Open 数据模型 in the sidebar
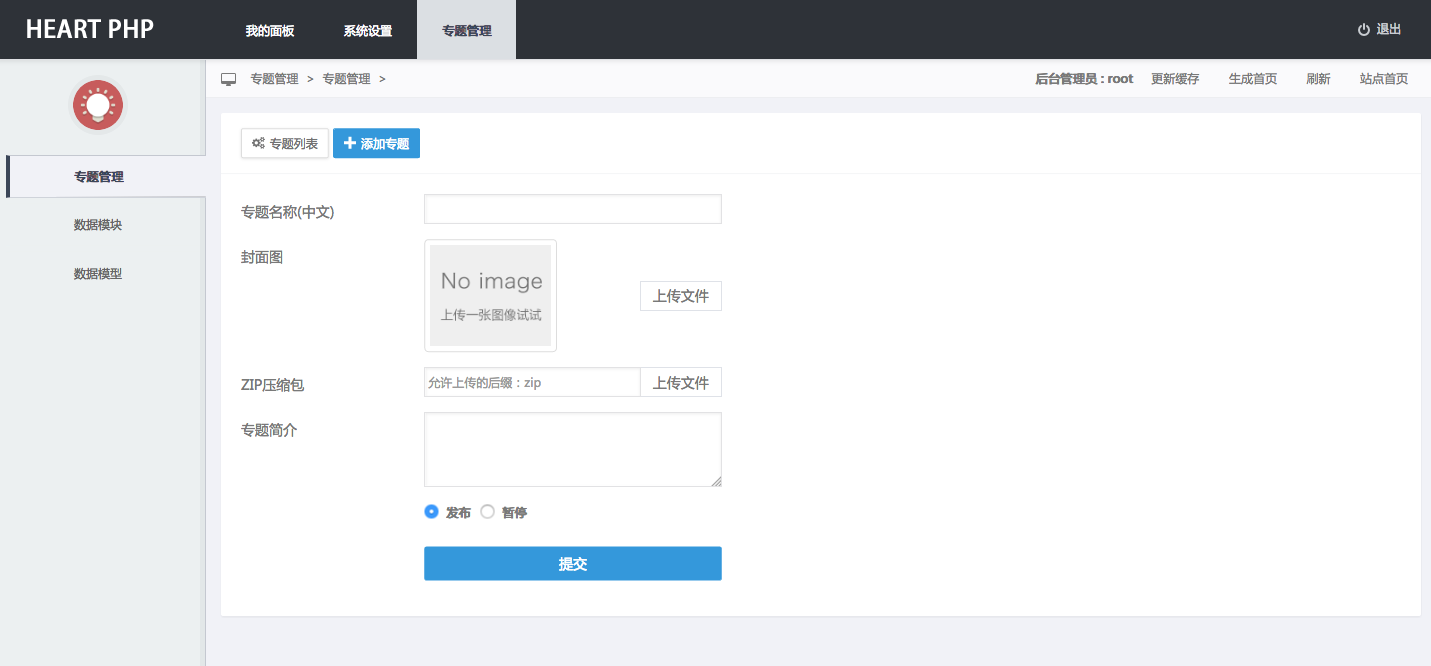The image size is (1431, 666). point(98,273)
